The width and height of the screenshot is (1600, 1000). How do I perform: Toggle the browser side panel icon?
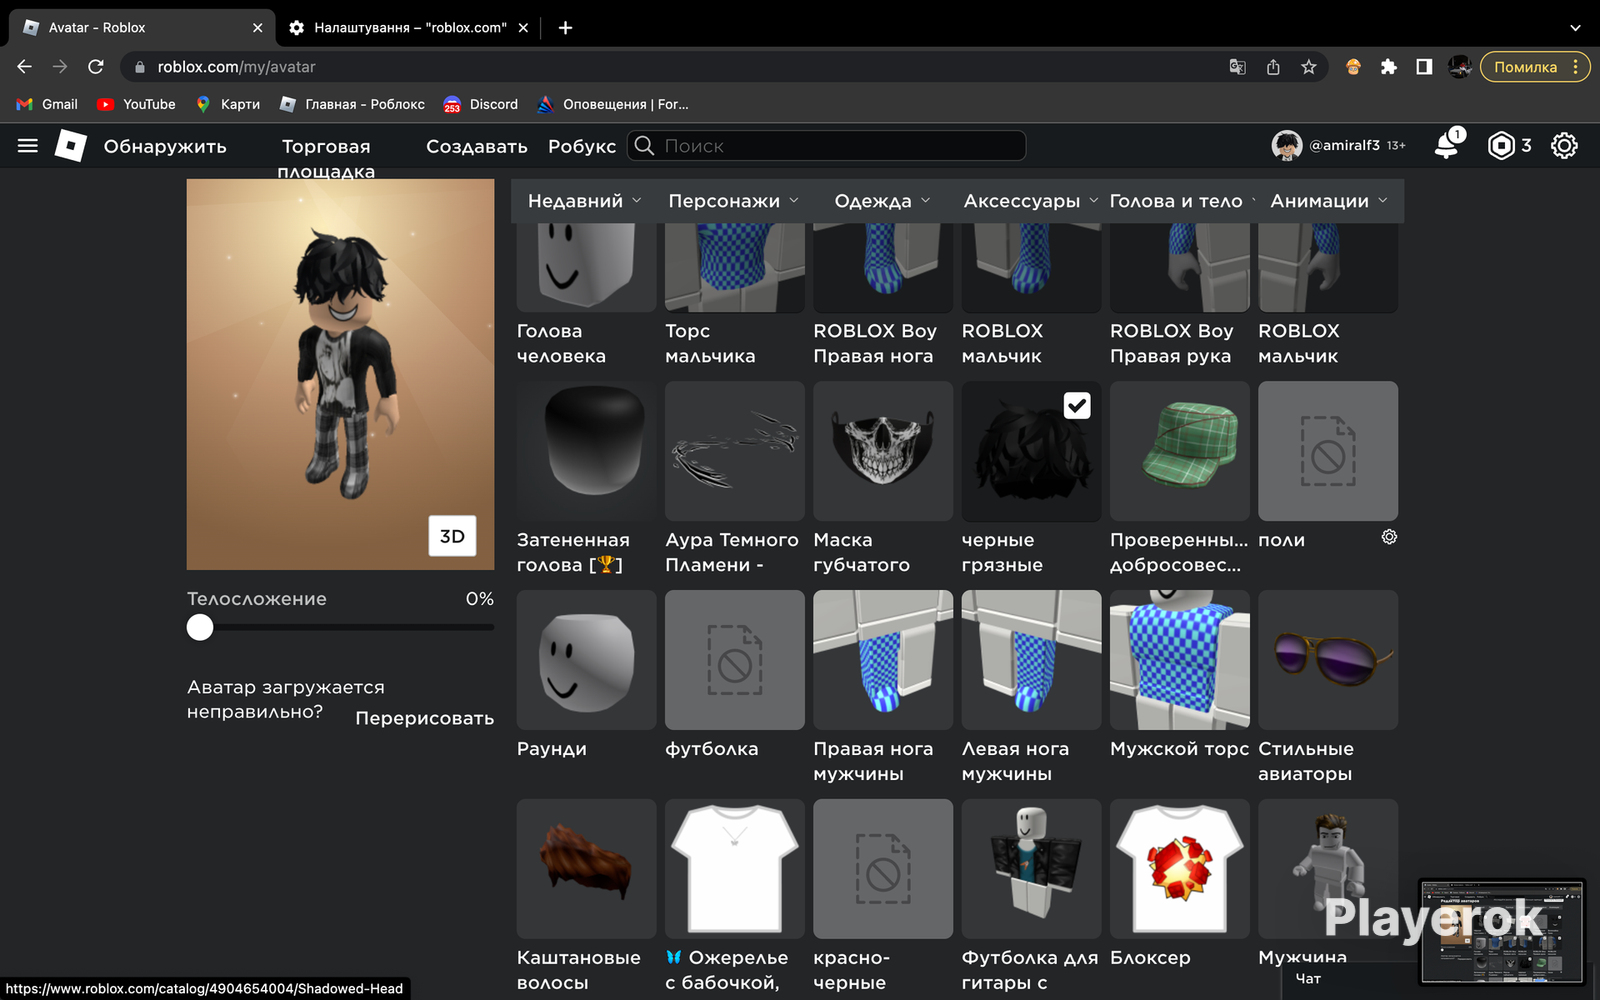pyautogui.click(x=1424, y=67)
